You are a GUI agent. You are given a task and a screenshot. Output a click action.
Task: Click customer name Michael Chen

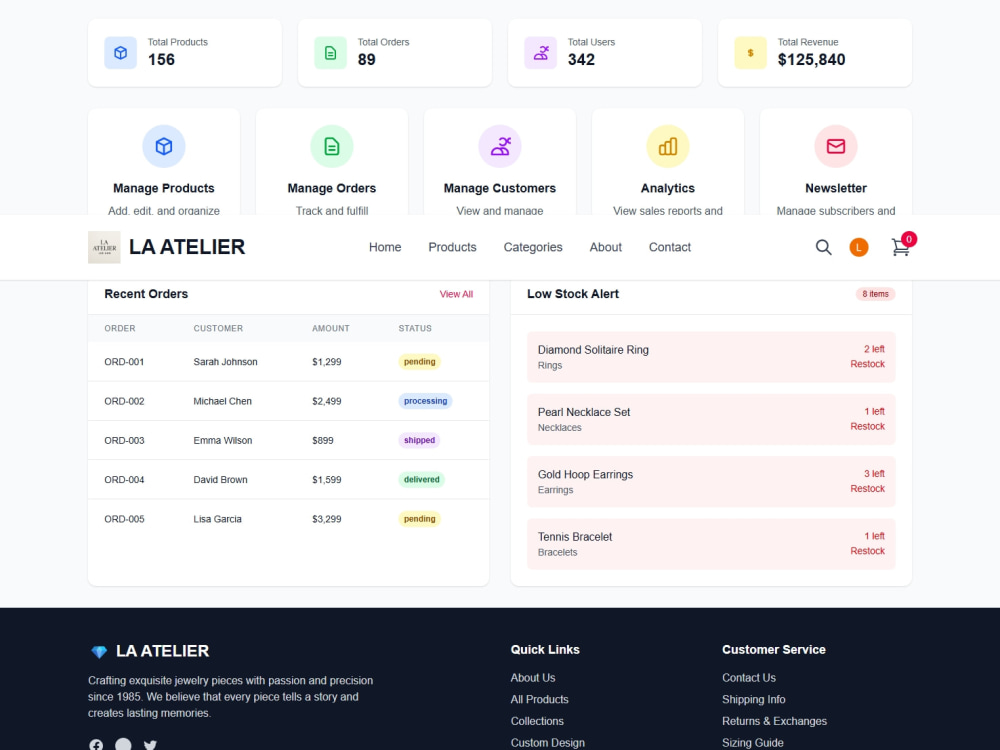coord(223,401)
